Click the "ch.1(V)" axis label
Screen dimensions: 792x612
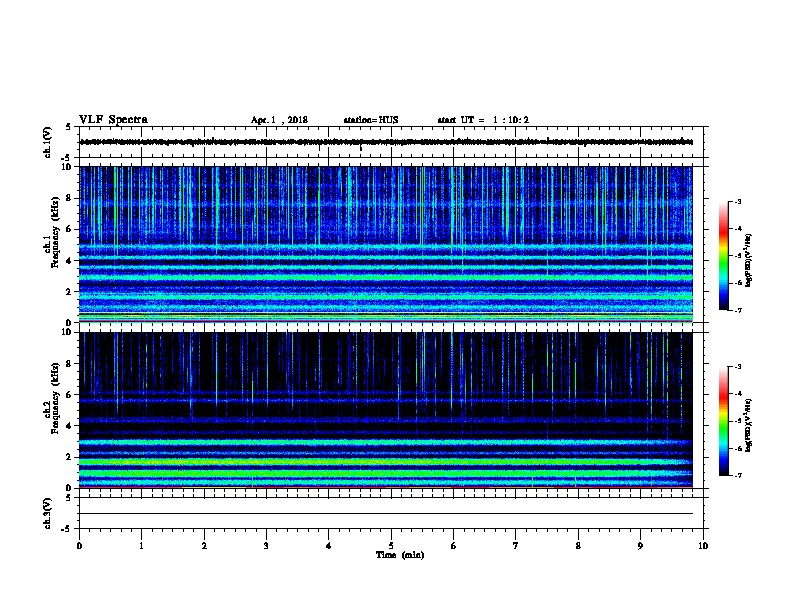tap(47, 142)
